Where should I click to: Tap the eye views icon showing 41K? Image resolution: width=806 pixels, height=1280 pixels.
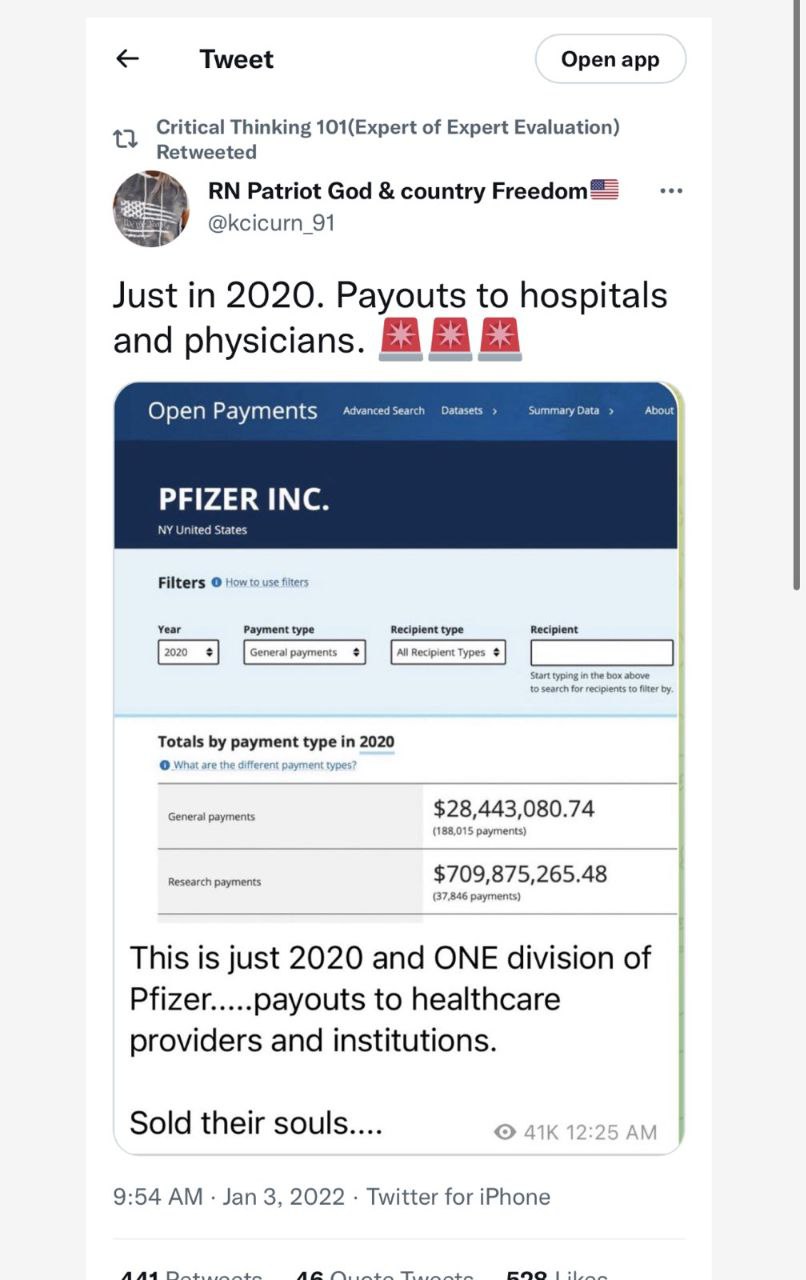[x=505, y=1132]
